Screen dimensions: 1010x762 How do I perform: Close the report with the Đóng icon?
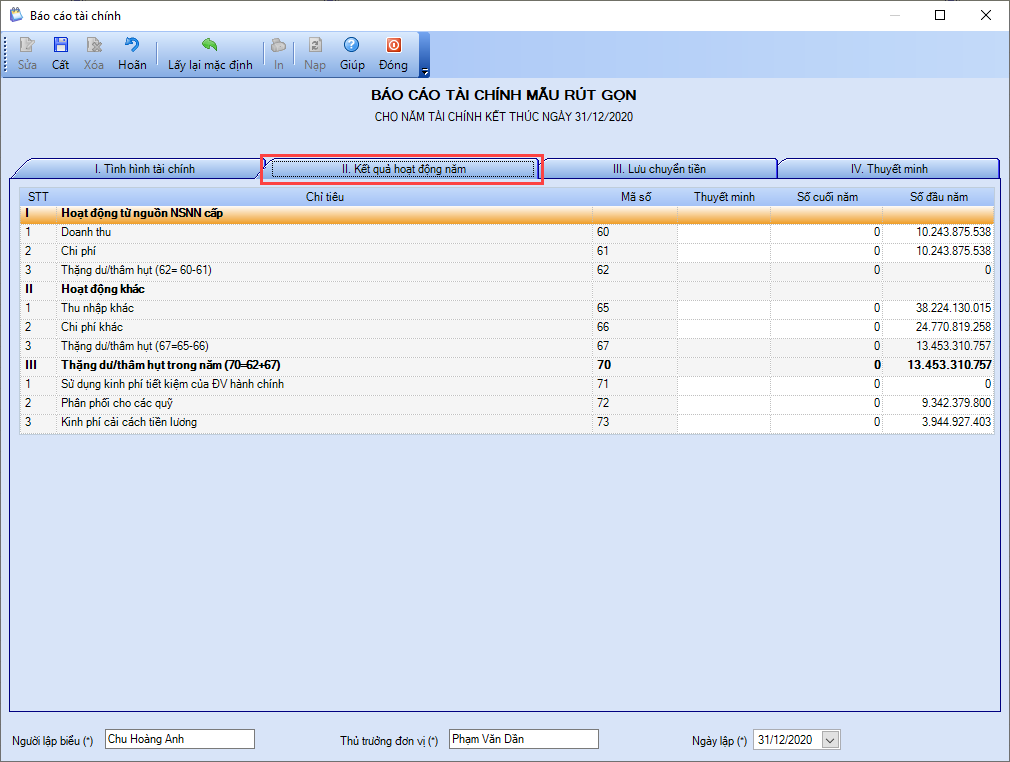[x=393, y=54]
